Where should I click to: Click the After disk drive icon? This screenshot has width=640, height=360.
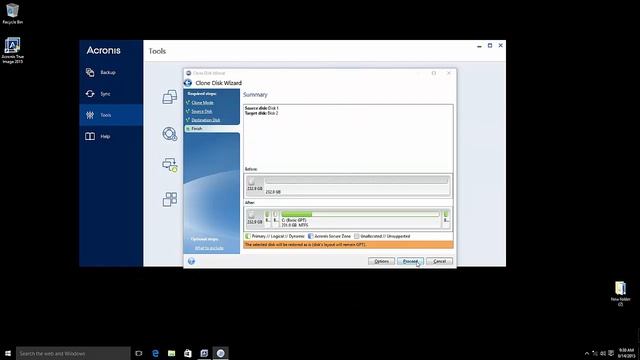point(252,215)
